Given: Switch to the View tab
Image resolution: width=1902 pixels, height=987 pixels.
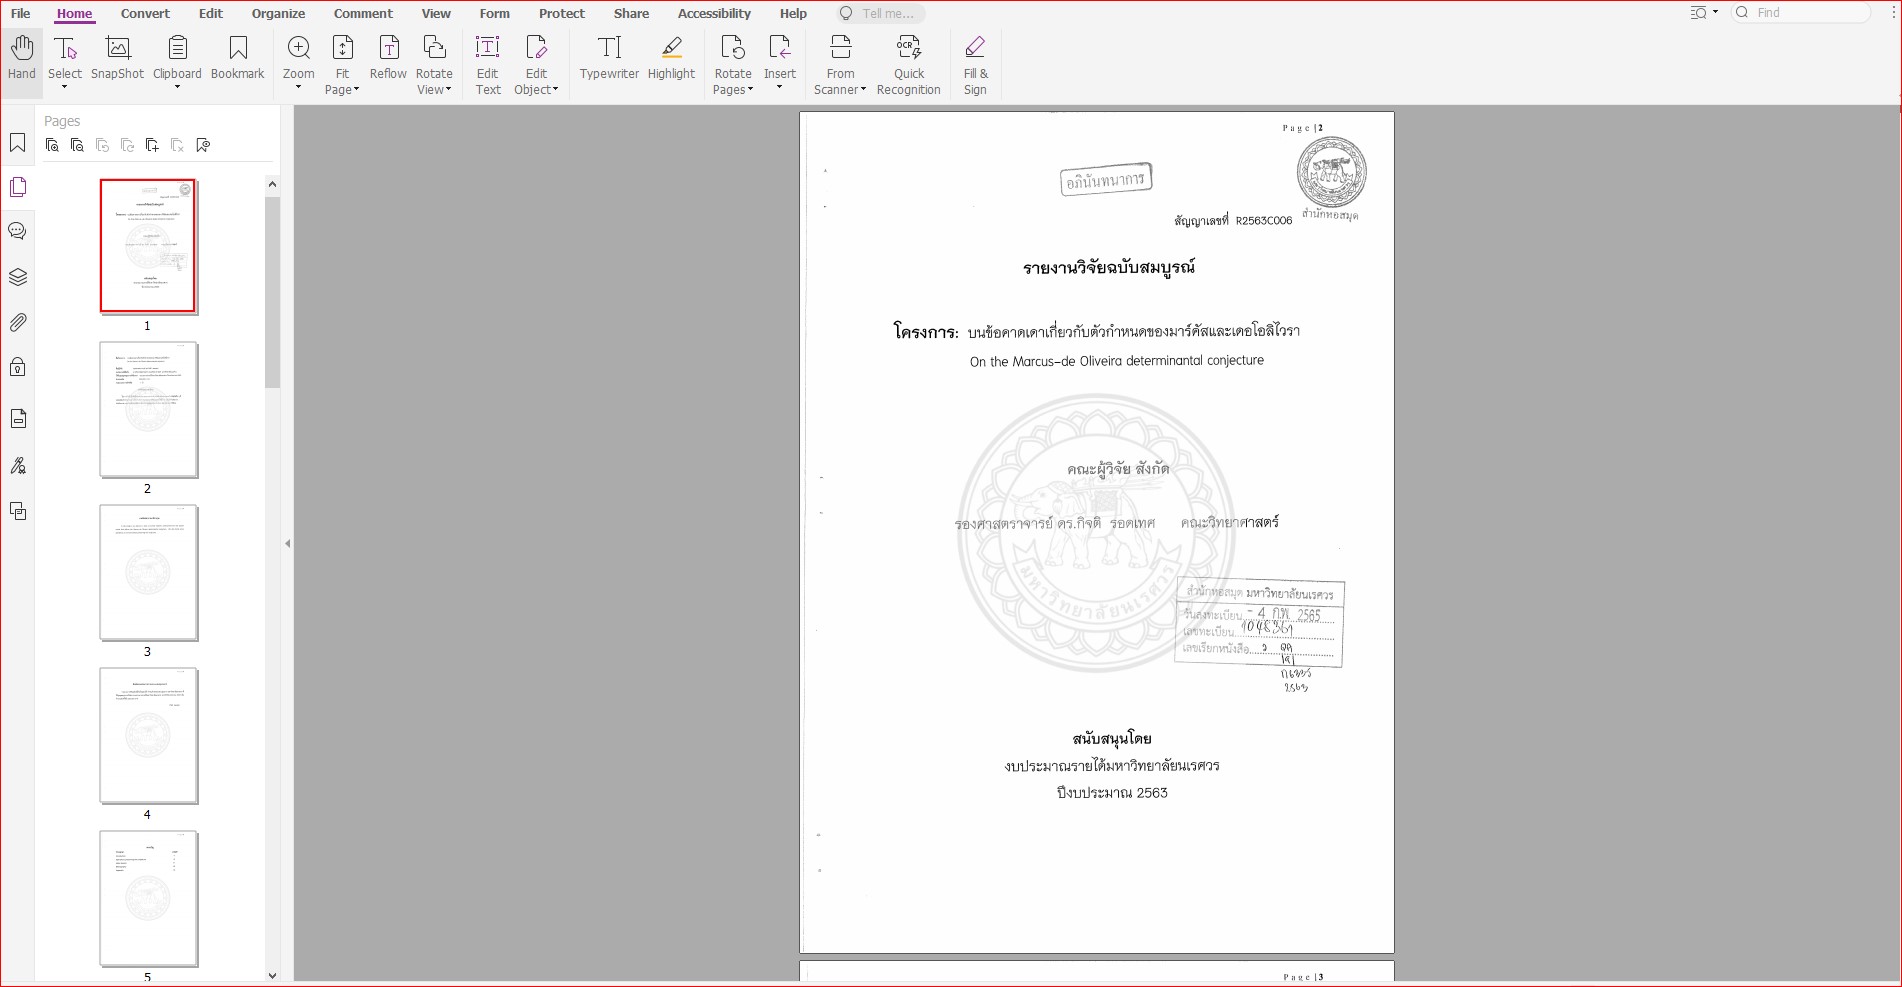Looking at the screenshot, I should click(x=436, y=13).
